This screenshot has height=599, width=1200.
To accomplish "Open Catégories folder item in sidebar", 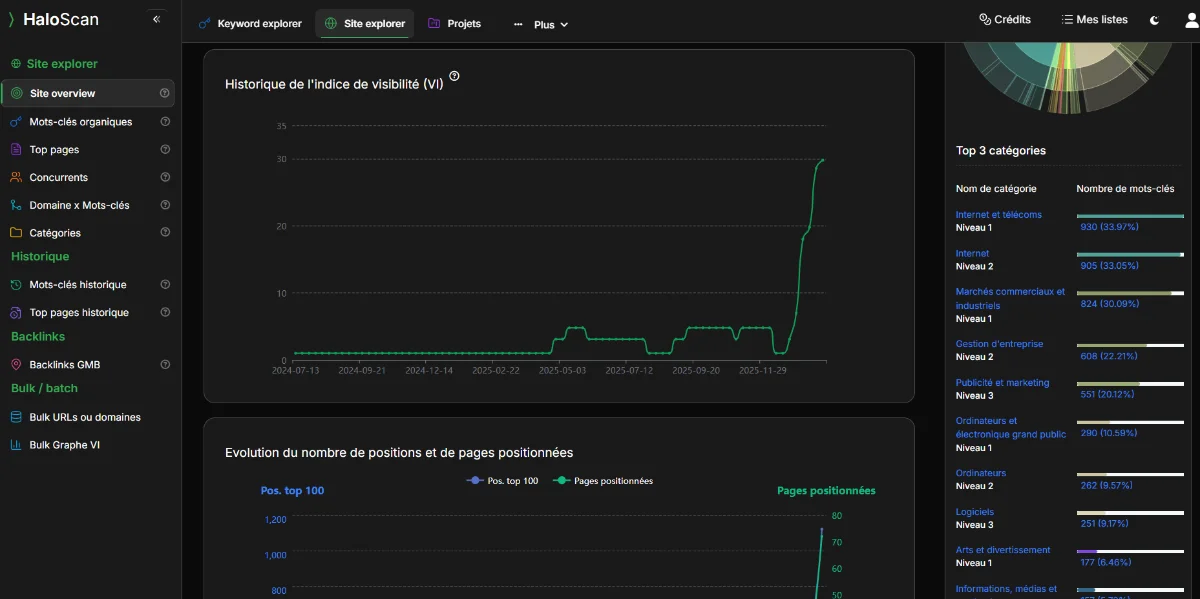I will (x=55, y=233).
